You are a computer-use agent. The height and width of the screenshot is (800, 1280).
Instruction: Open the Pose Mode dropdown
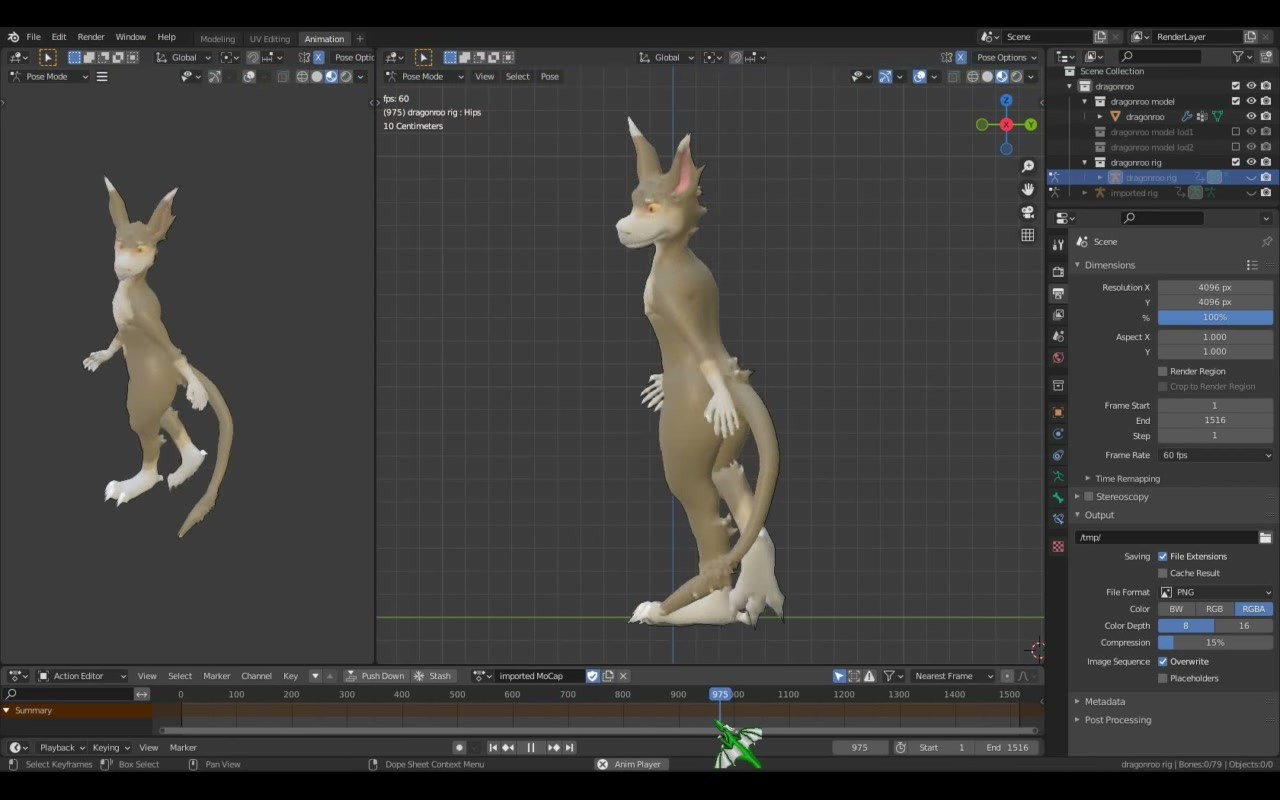pos(424,76)
